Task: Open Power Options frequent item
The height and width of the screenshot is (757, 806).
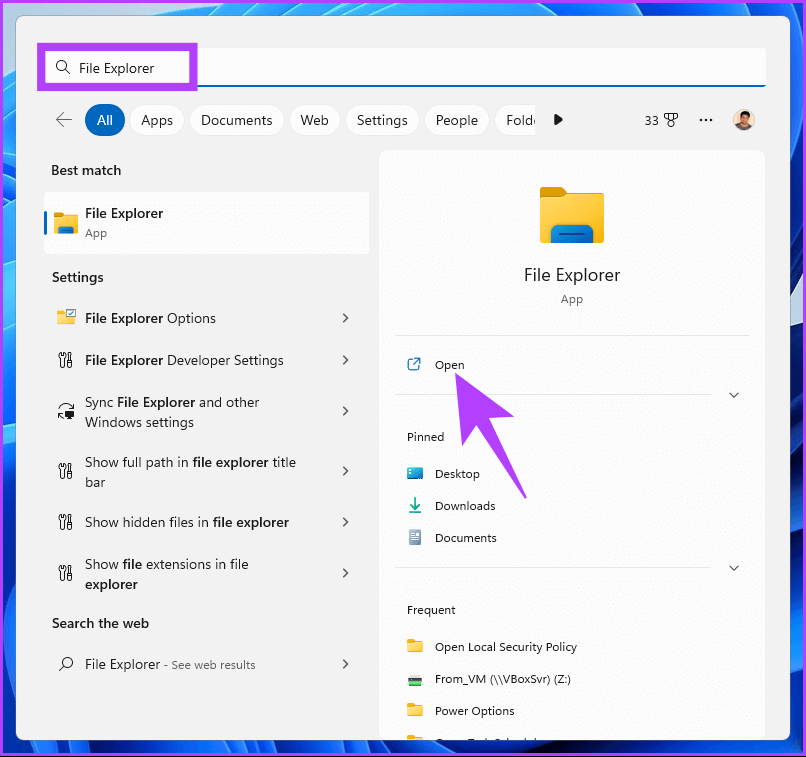Action: [x=474, y=711]
